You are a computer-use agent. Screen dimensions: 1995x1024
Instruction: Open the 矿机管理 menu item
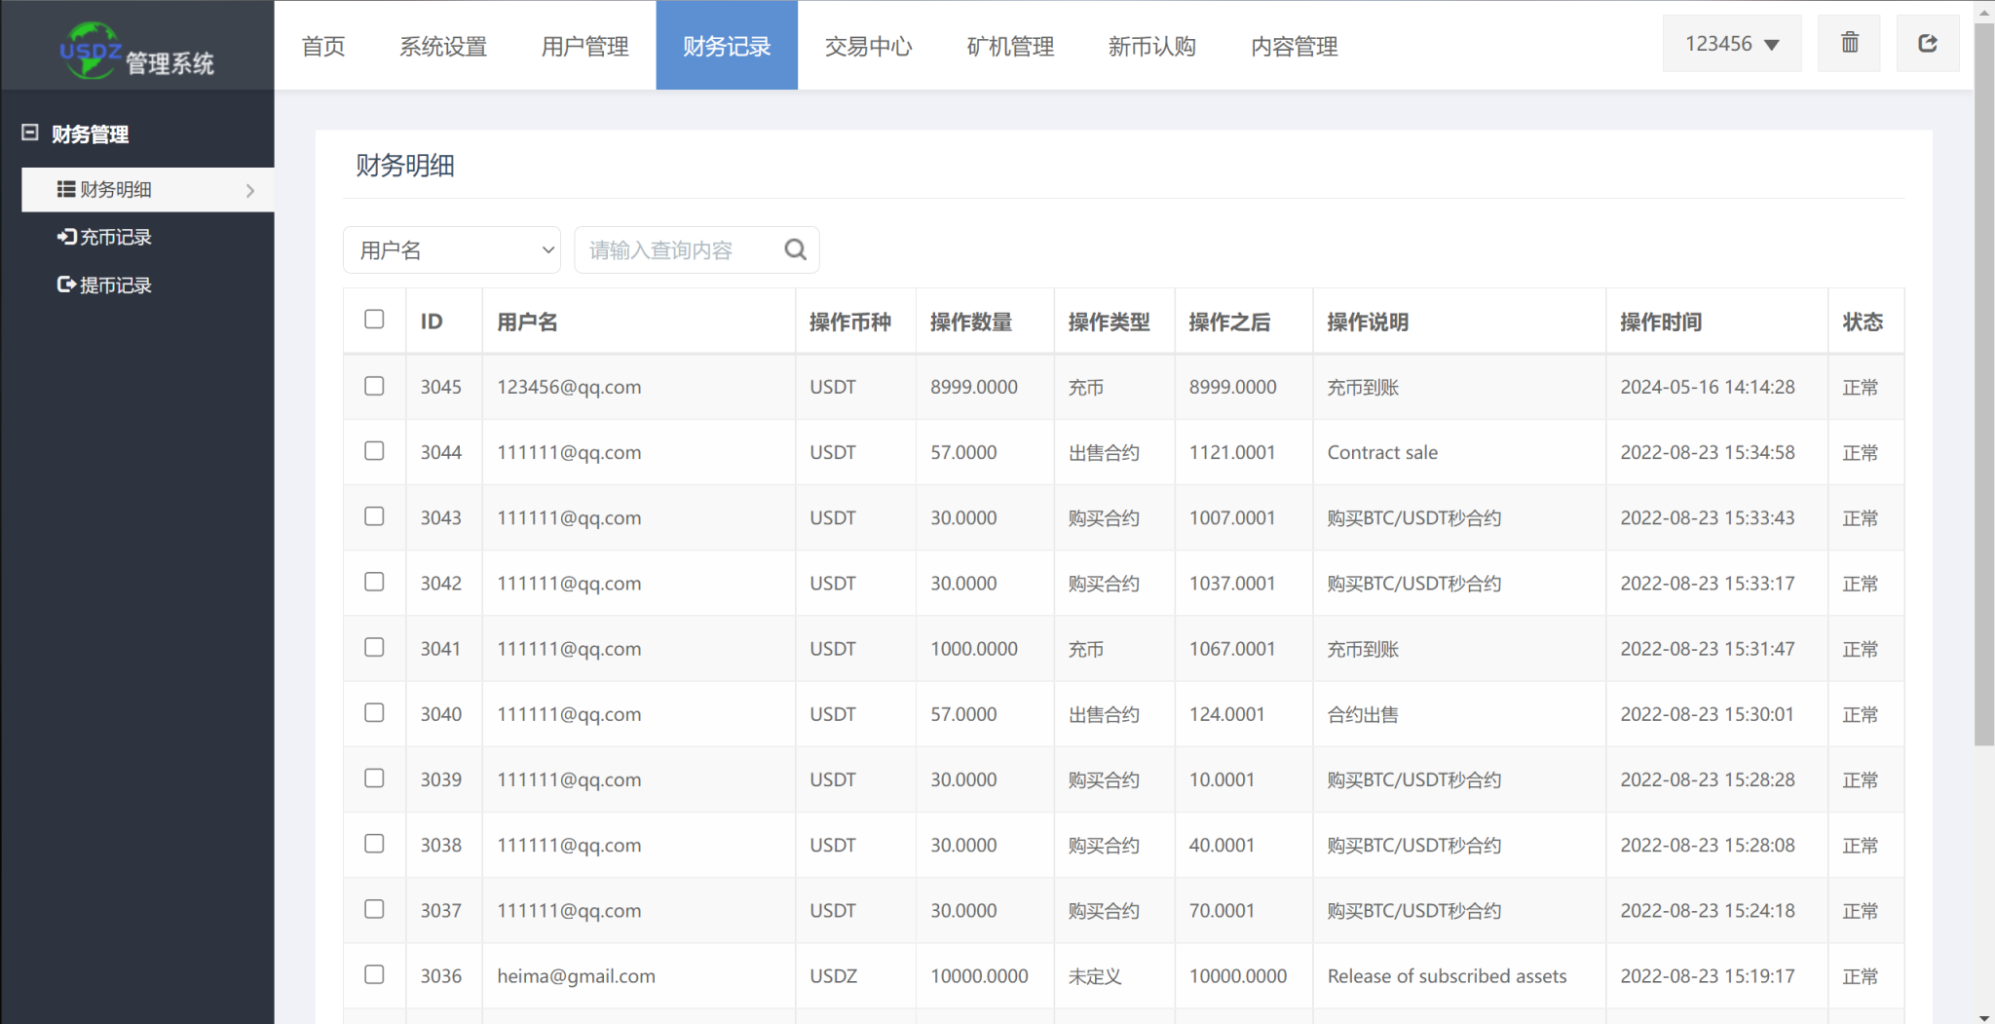[x=1009, y=46]
